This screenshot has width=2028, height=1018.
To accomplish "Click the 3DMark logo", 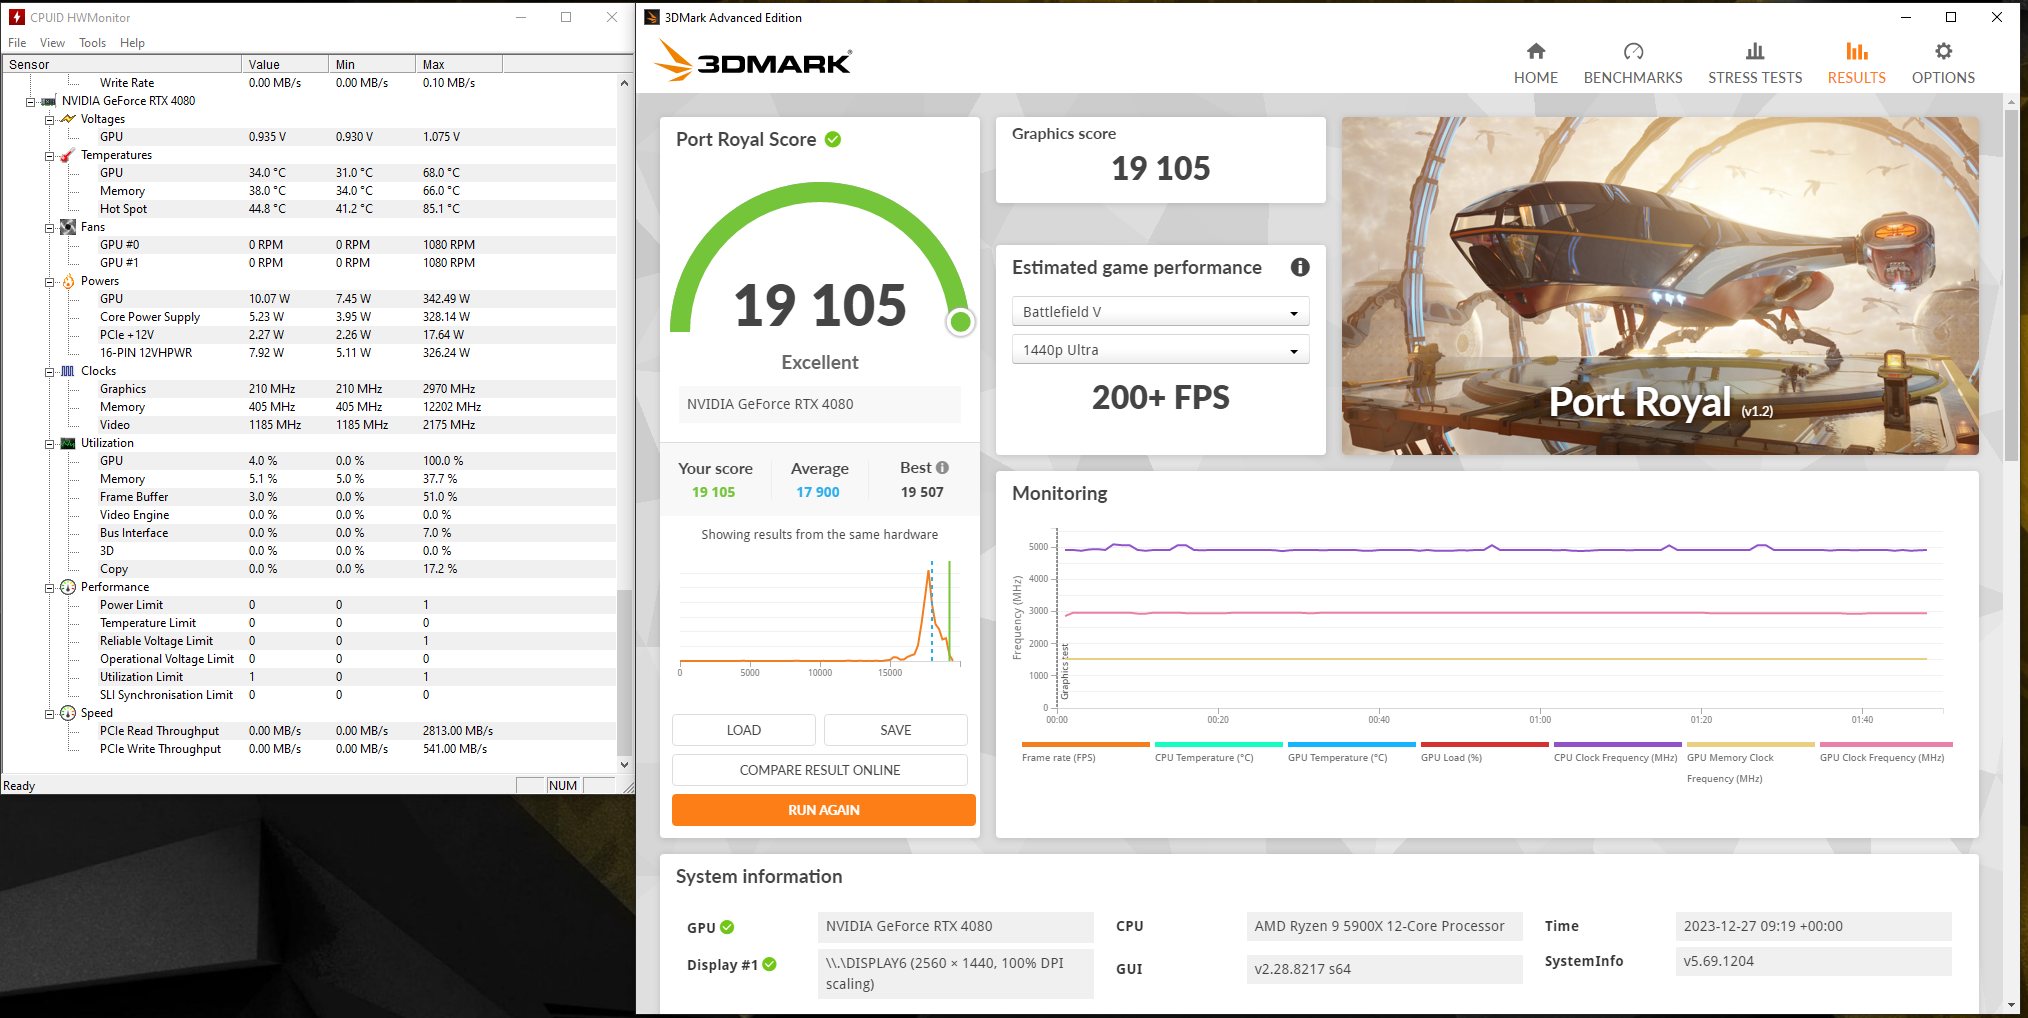I will point(753,61).
